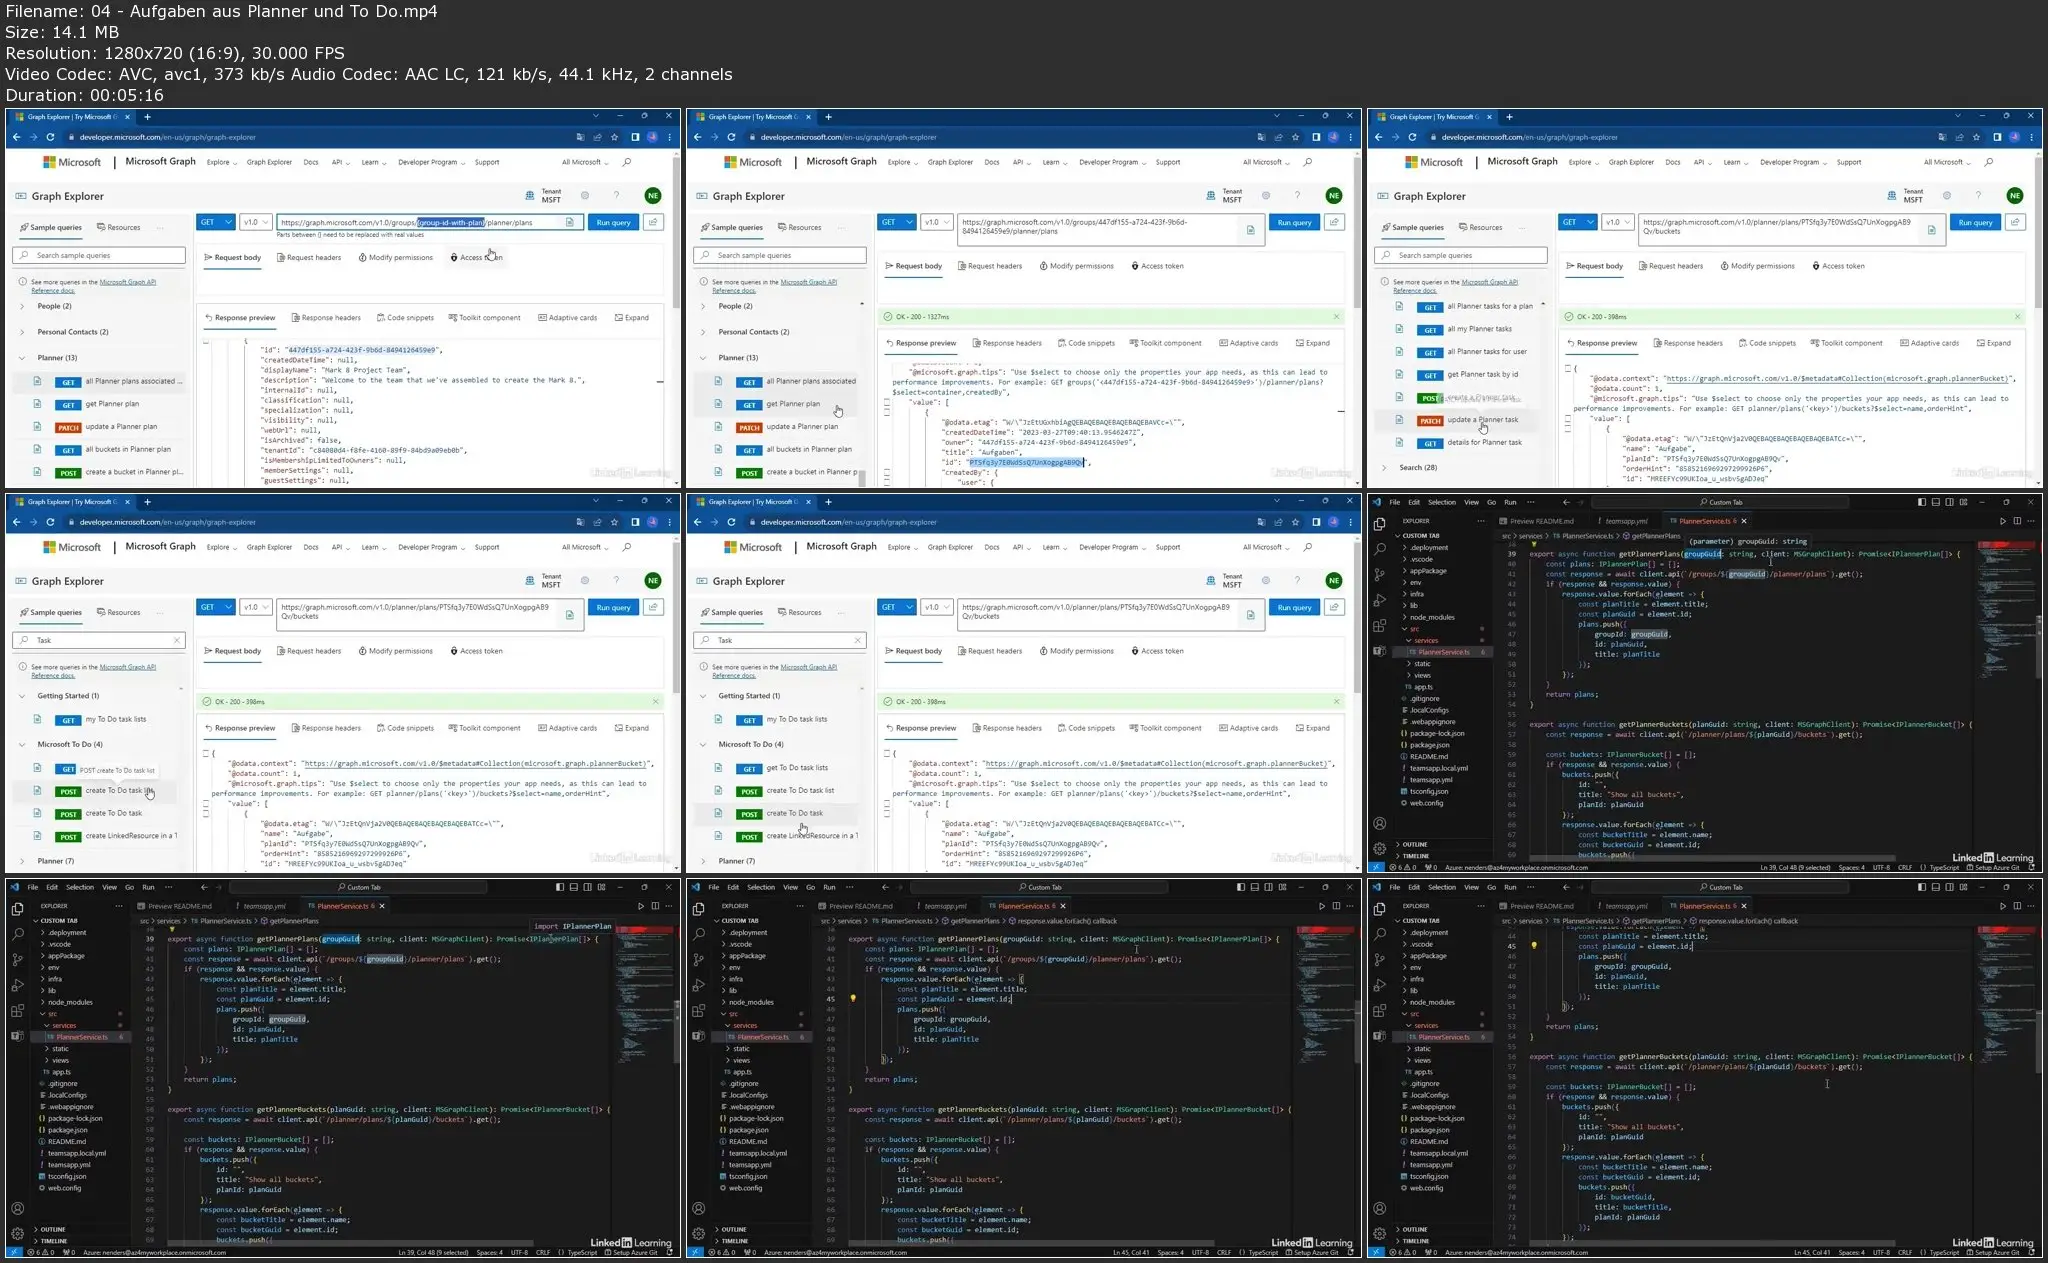Viewport: 2048px width, 1263px height.
Task: Open Explorer icon in frame showing "id: bucketGuid"
Action: tap(1379, 908)
